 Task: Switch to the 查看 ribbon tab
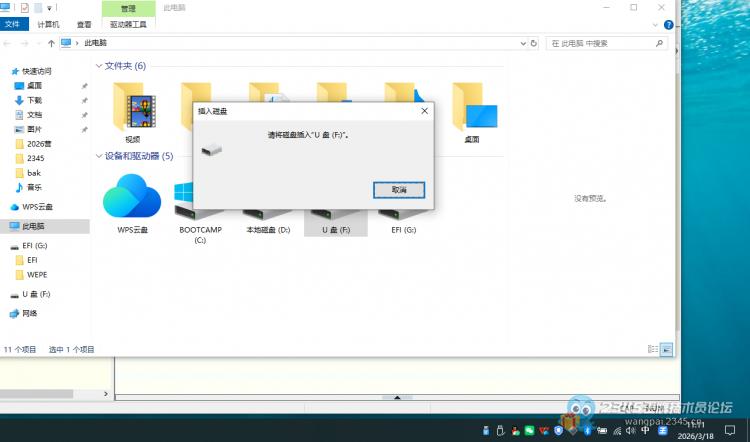point(83,22)
